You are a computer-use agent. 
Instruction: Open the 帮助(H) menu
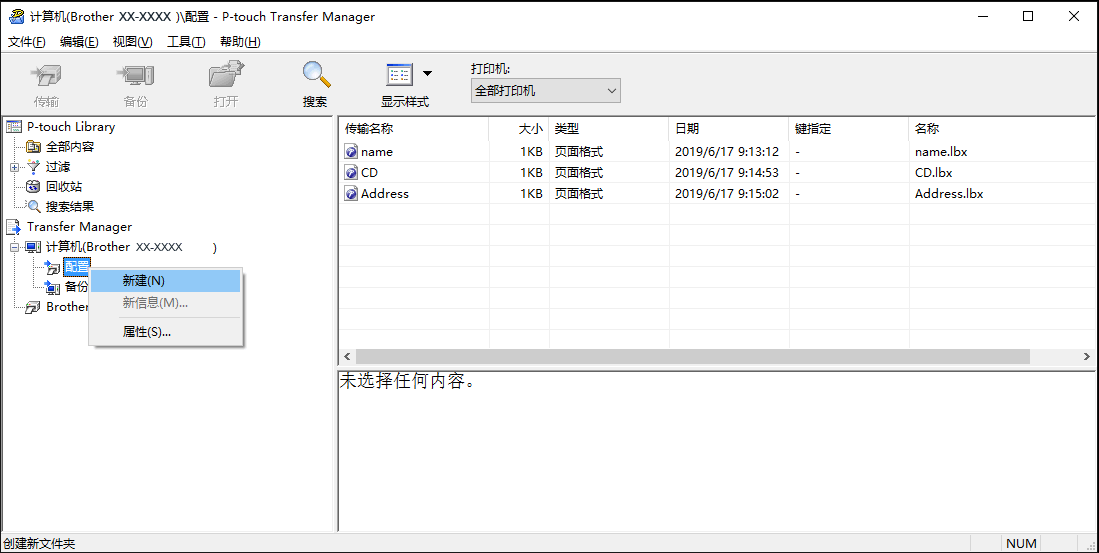coord(240,41)
